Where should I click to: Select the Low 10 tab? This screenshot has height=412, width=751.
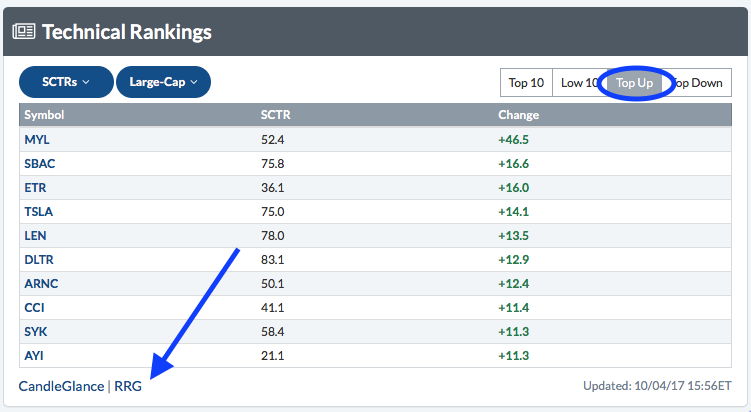pyautogui.click(x=579, y=83)
